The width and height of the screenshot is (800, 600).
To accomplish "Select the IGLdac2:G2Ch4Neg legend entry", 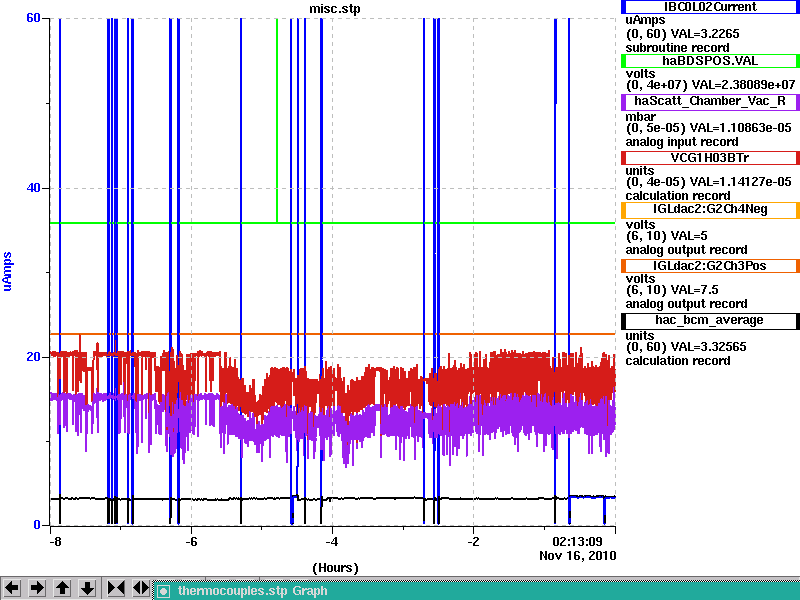I will [710, 209].
